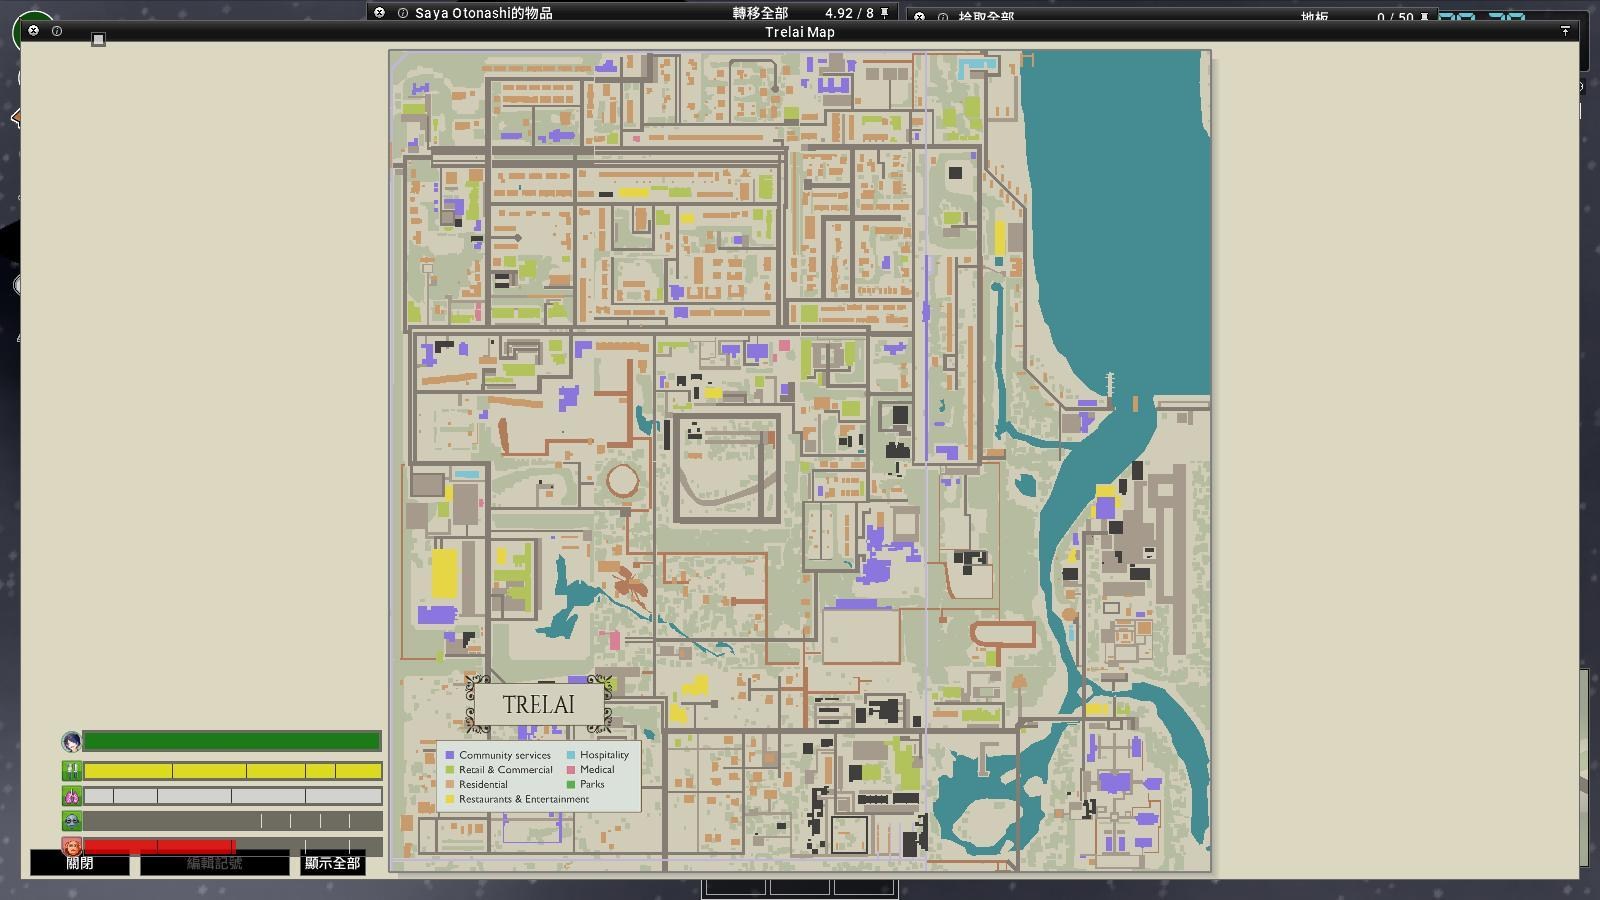
Task: Toggle the pin on Saya Otonashi inventory panel
Action: [884, 13]
